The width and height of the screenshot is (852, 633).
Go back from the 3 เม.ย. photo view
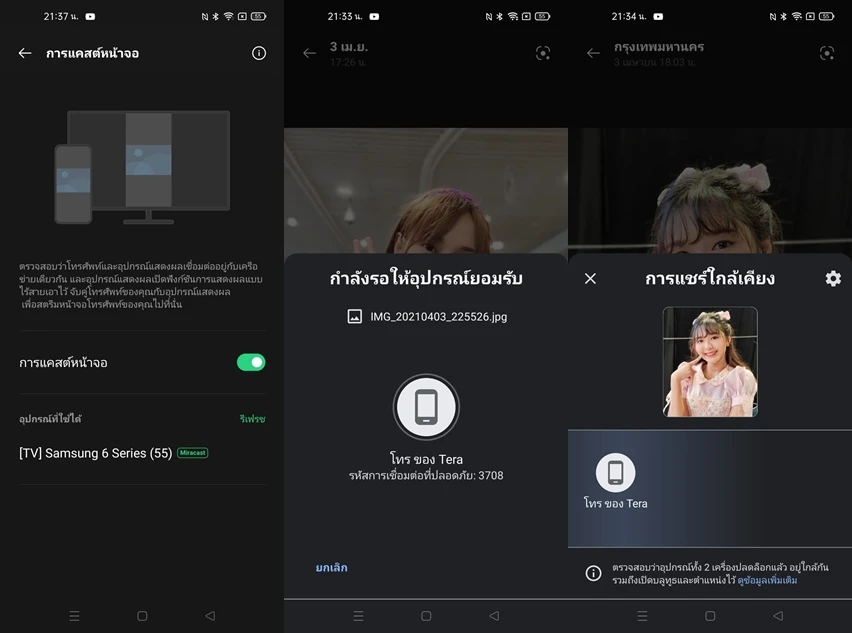(309, 53)
